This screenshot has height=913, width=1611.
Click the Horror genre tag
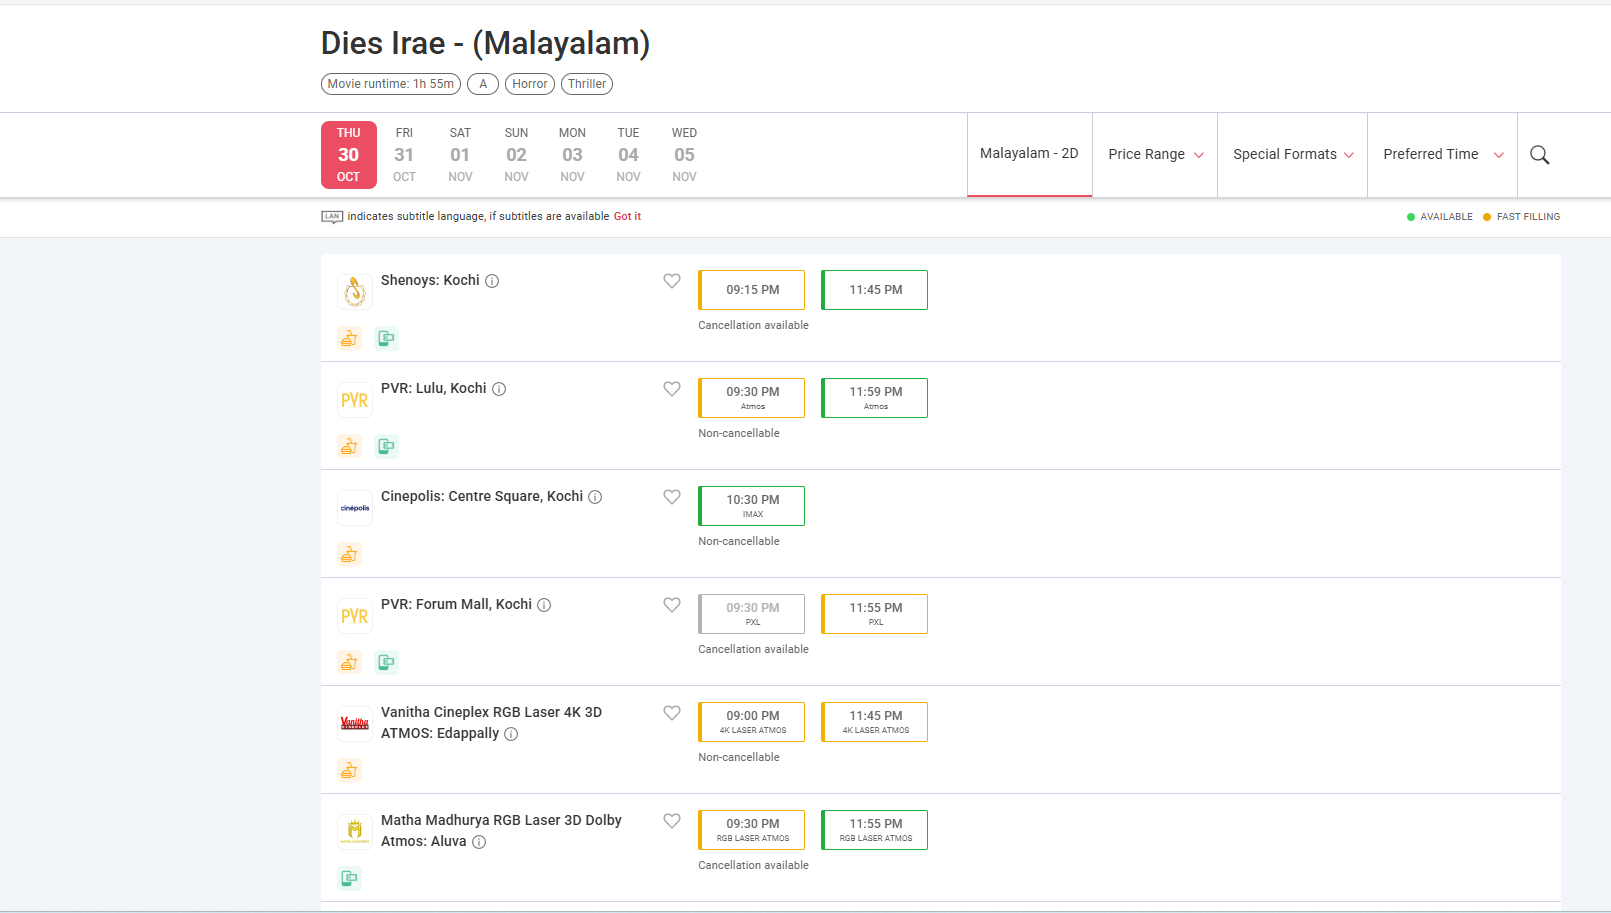529,84
